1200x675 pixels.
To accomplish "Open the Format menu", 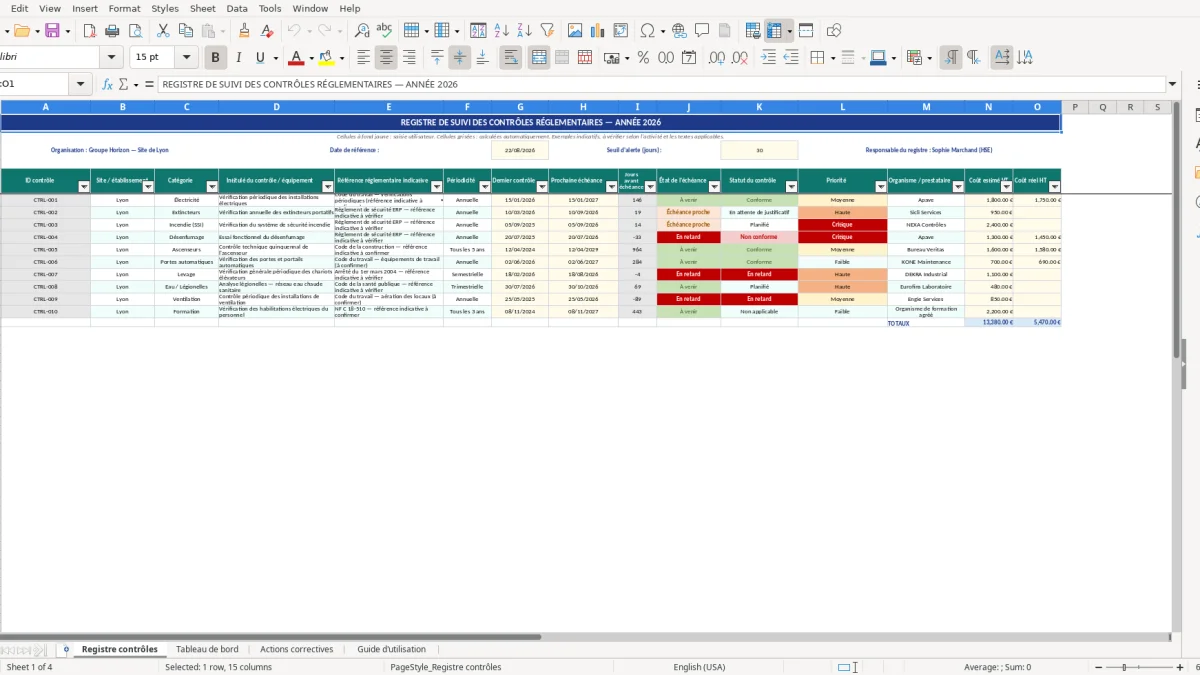I will [x=124, y=8].
